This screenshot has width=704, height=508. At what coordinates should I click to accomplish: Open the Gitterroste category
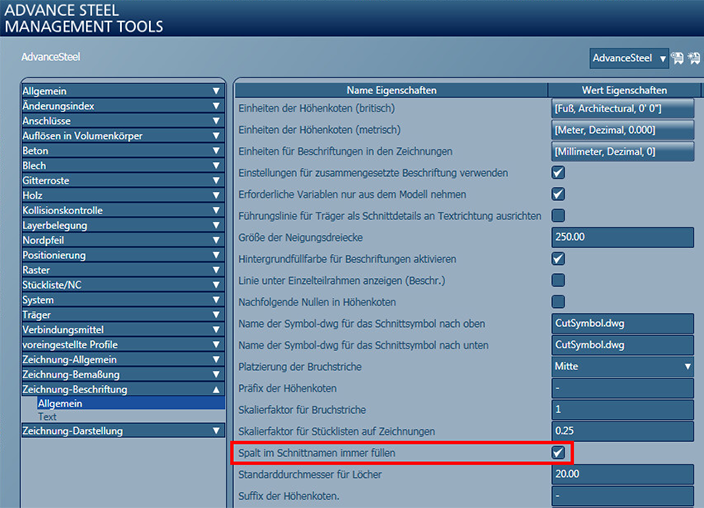pos(123,181)
